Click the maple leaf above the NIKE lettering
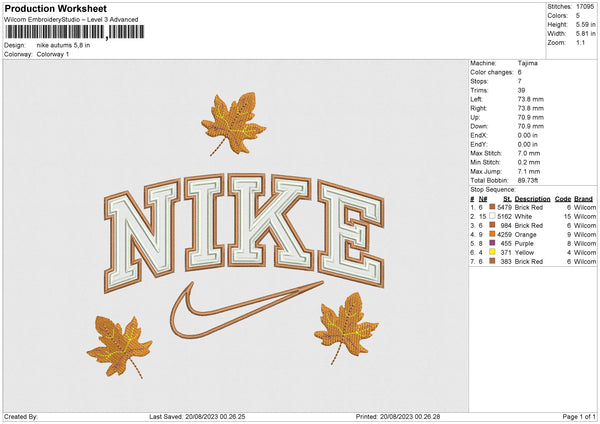This screenshot has height=424, width=600. click(233, 123)
